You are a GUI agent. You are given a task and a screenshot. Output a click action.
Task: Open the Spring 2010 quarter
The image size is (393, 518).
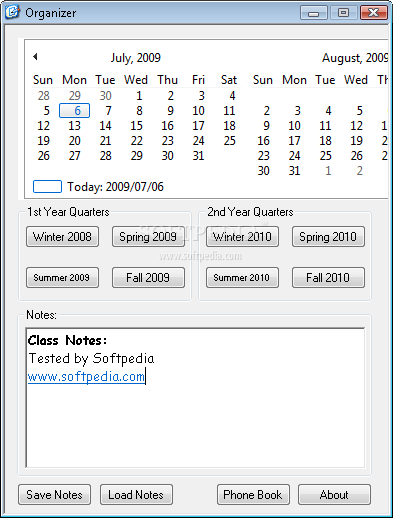pyautogui.click(x=328, y=237)
